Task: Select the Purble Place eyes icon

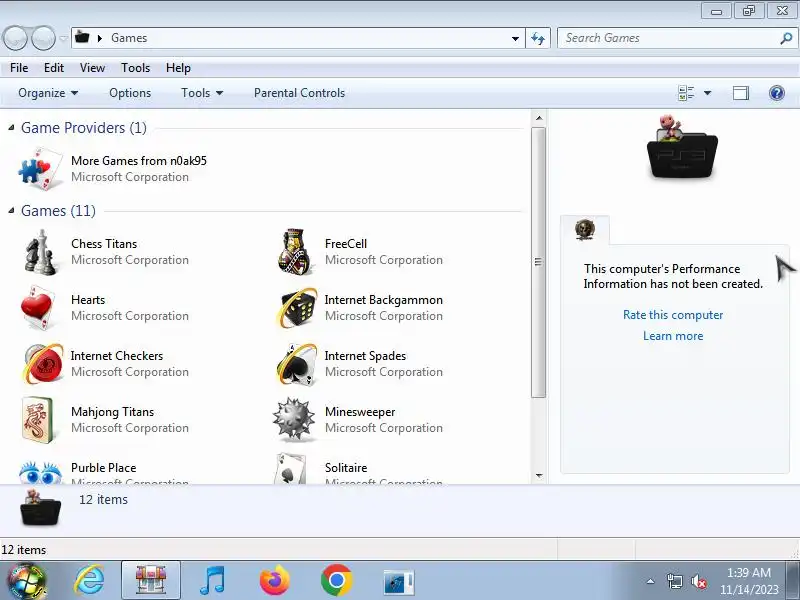Action: [40, 472]
